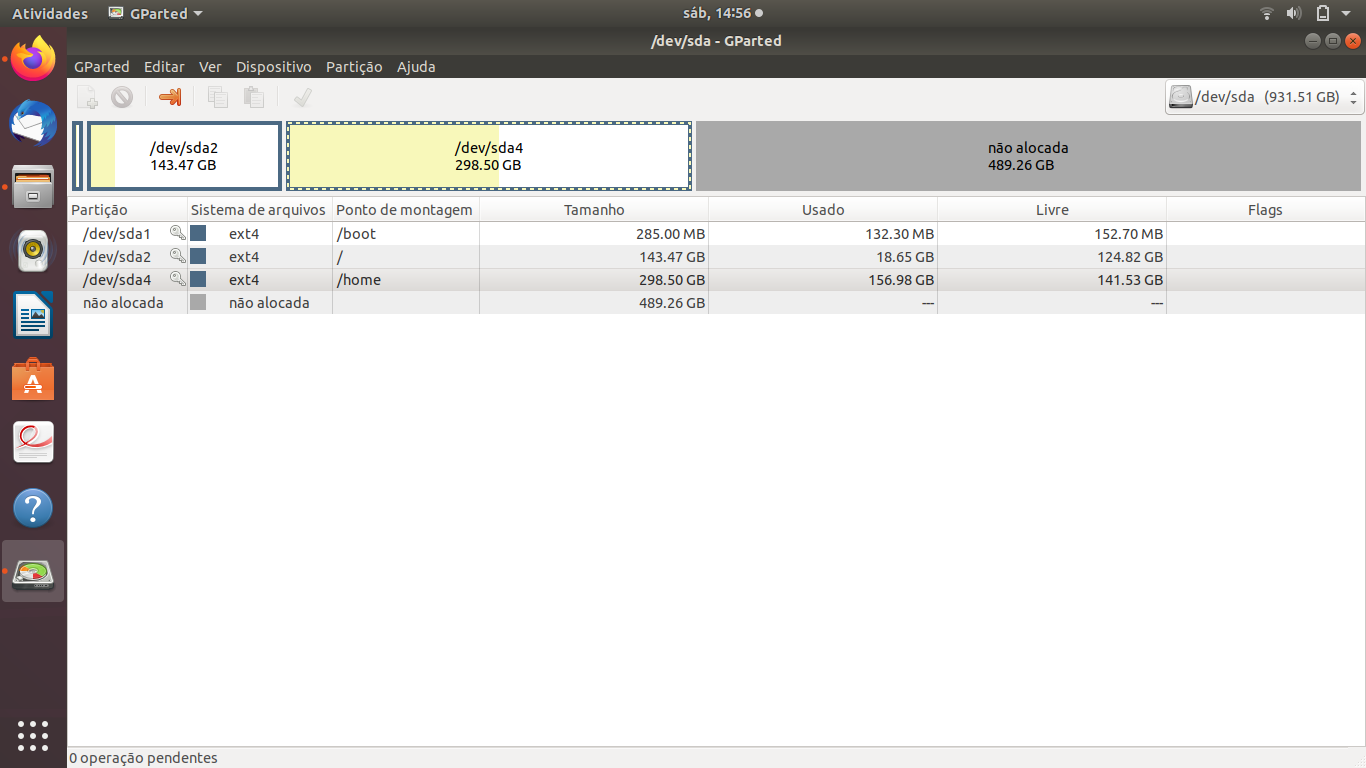Select the /dev/sda1 partition row
Viewport: 1366px width, 768px height.
pyautogui.click(x=716, y=233)
